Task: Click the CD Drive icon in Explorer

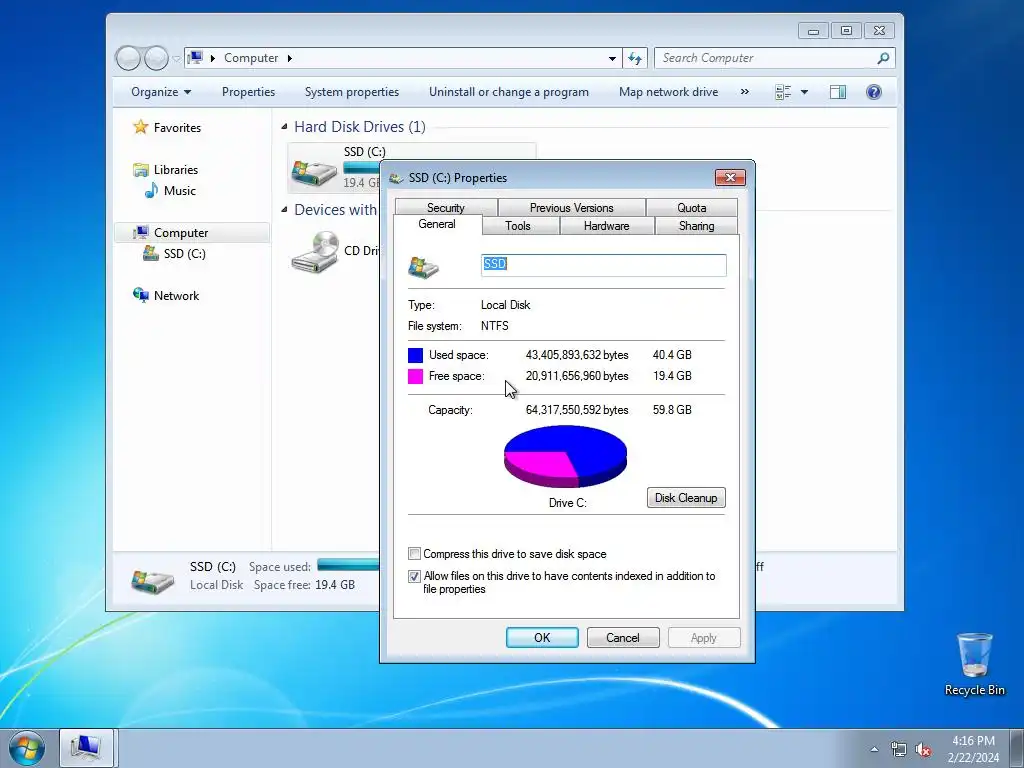Action: point(315,252)
